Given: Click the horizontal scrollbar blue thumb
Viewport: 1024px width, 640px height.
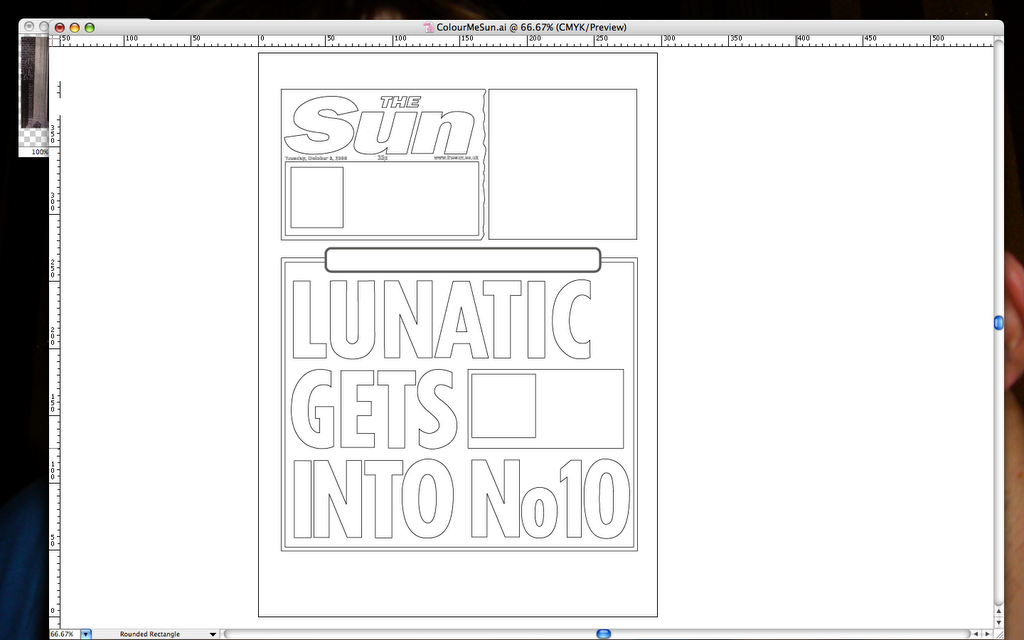Looking at the screenshot, I should point(603,633).
